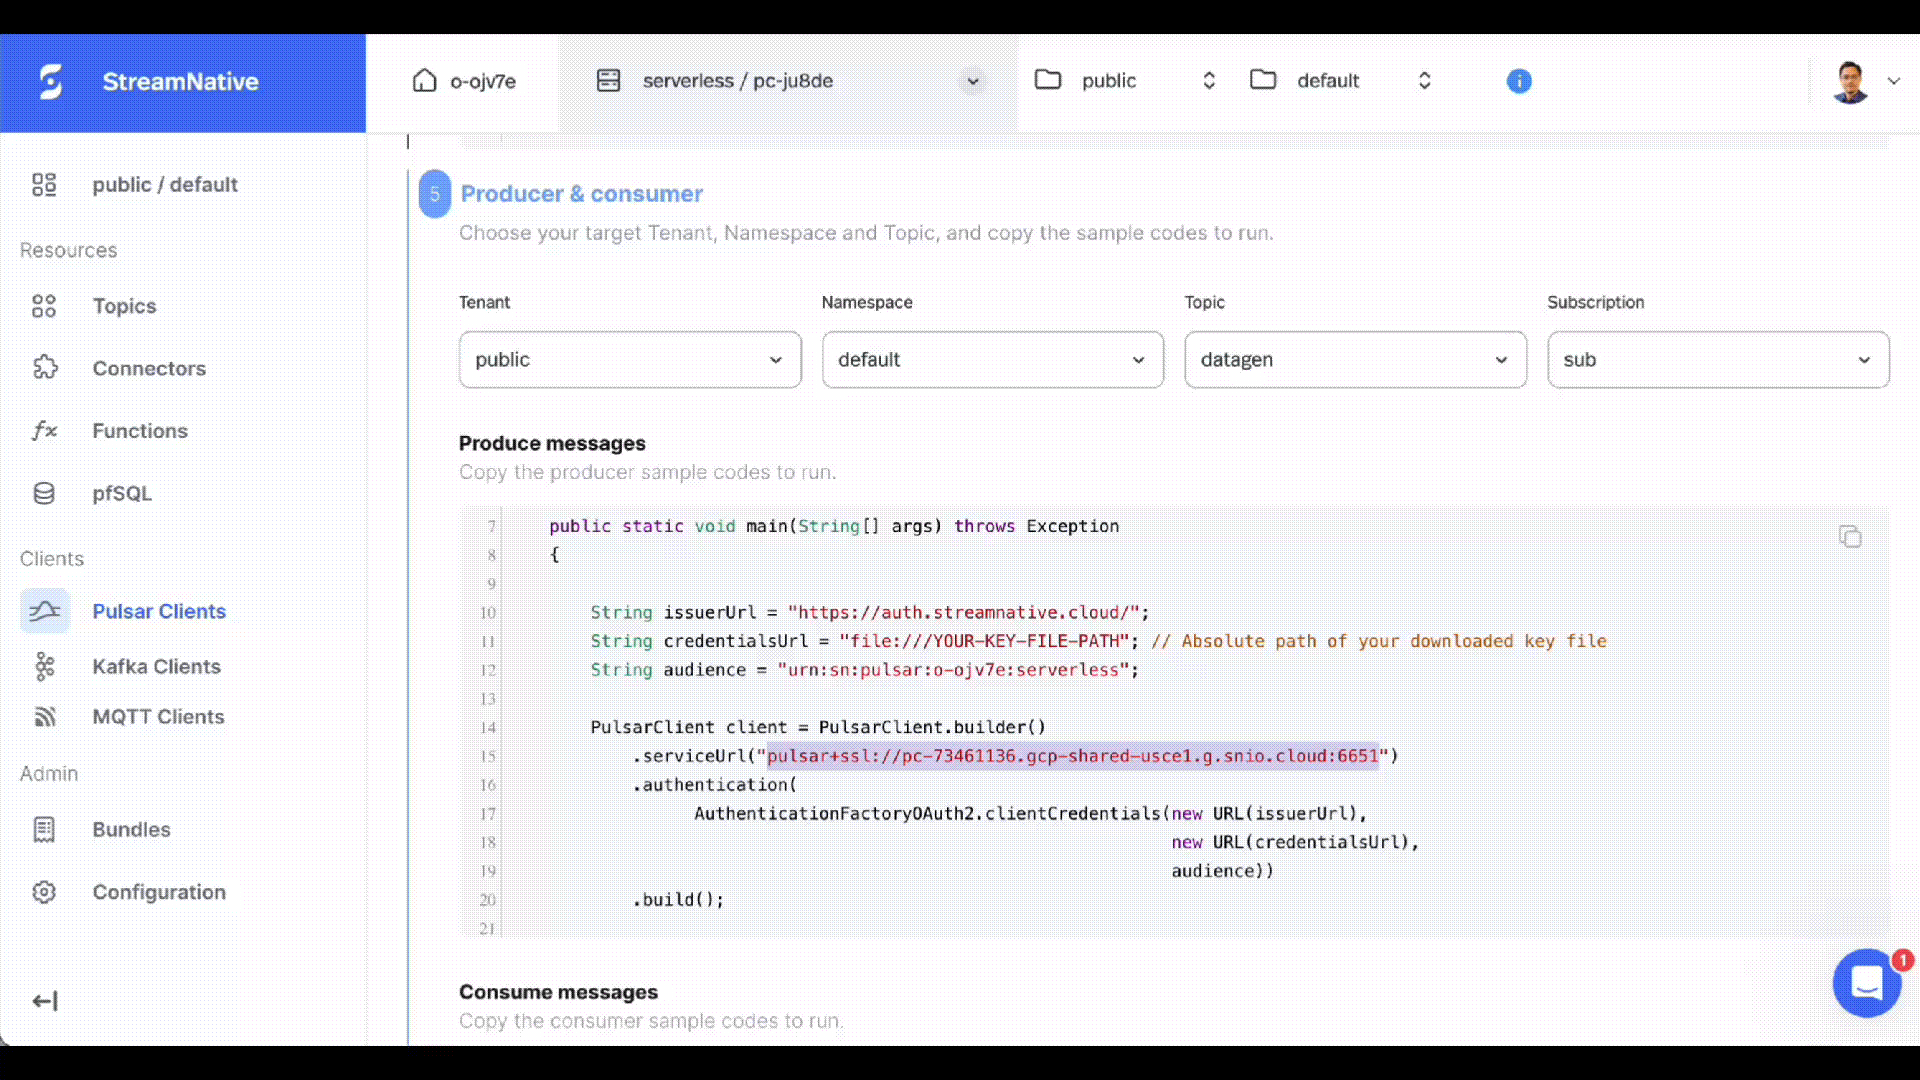
Task: Click the default namespace folder icon
Action: point(1263,80)
